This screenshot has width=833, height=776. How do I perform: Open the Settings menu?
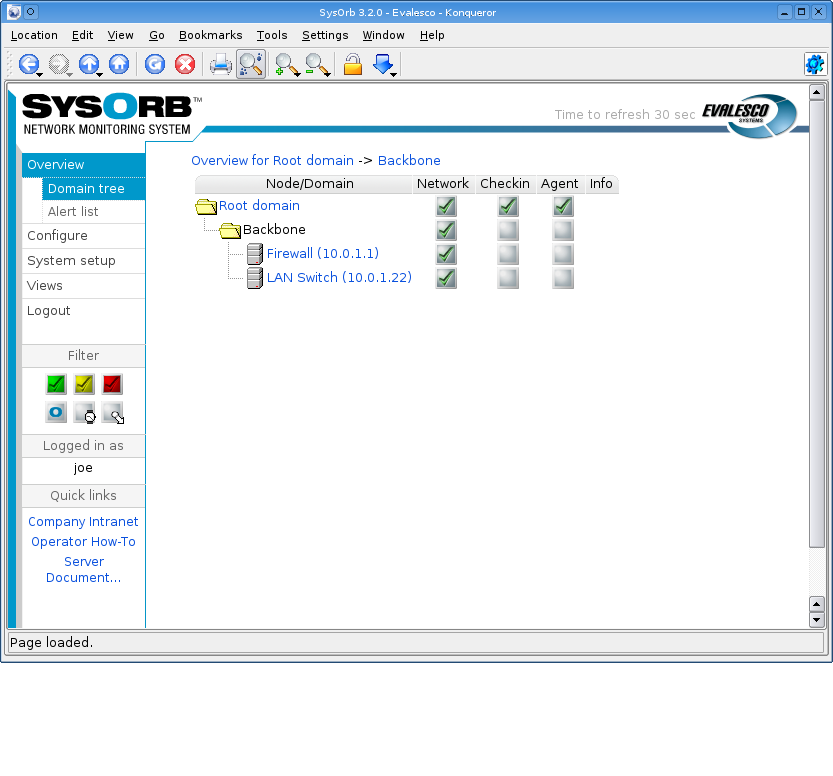click(x=325, y=35)
